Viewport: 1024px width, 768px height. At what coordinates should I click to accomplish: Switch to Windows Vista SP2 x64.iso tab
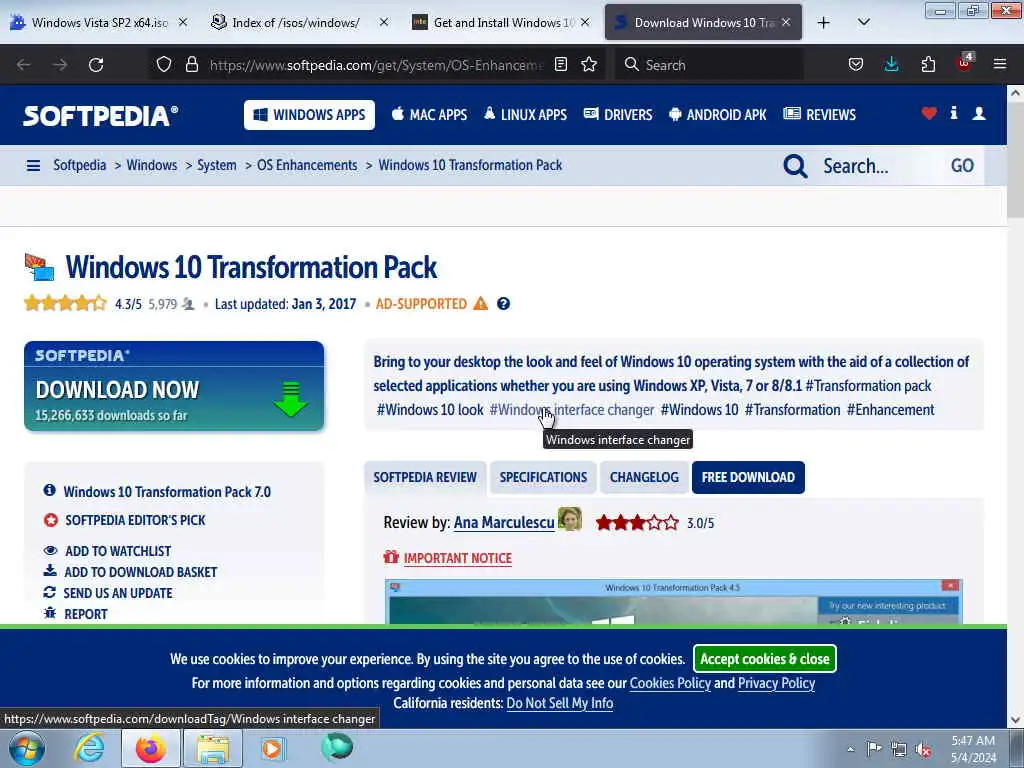coord(99,22)
